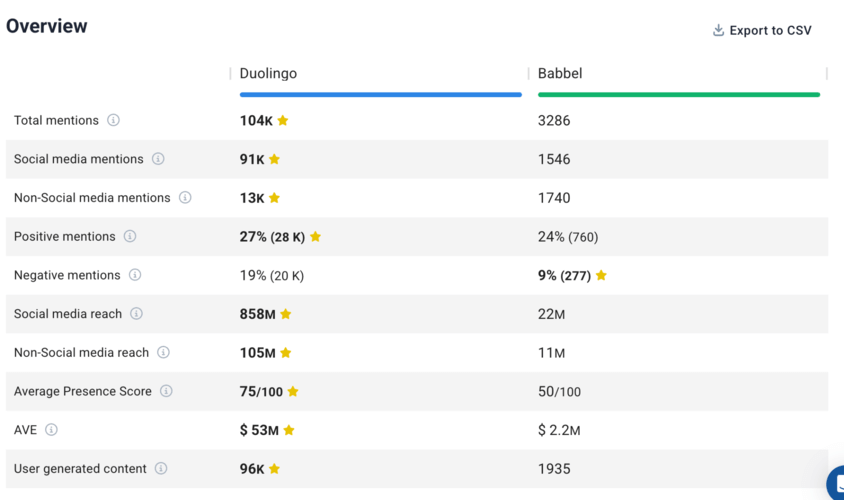
Task: Open info icon for User generated content
Action: tap(161, 469)
